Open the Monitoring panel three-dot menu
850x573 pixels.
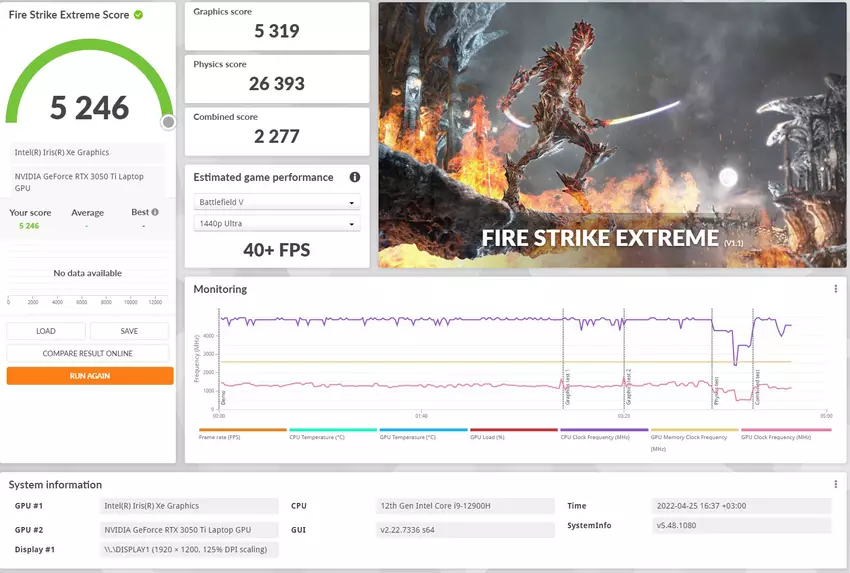point(835,289)
